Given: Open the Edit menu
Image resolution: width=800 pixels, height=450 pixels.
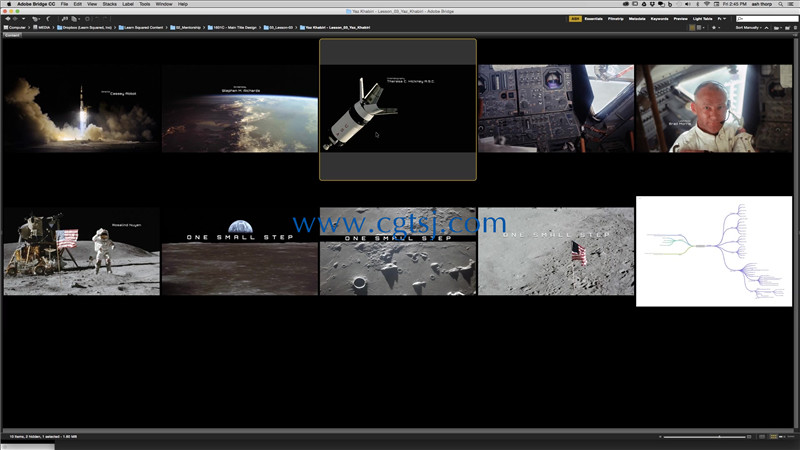Looking at the screenshot, I should [x=78, y=4].
